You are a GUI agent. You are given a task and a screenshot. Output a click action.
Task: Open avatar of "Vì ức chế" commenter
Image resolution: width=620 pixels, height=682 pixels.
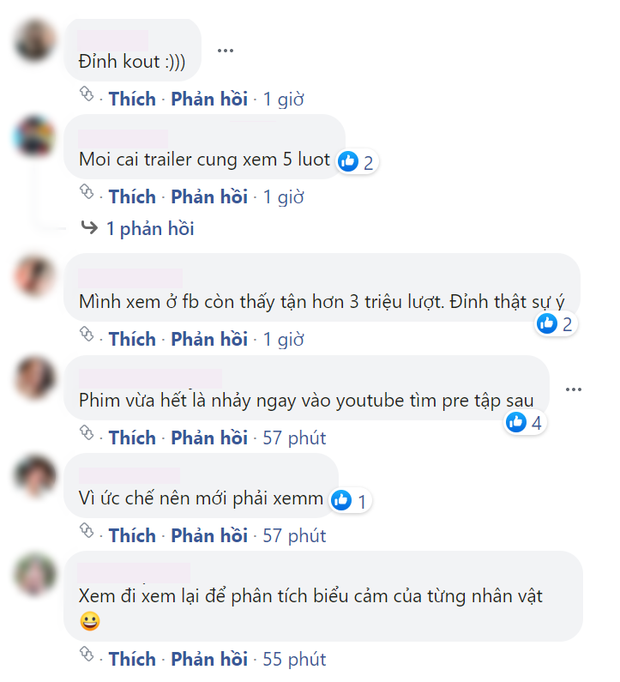(35, 477)
